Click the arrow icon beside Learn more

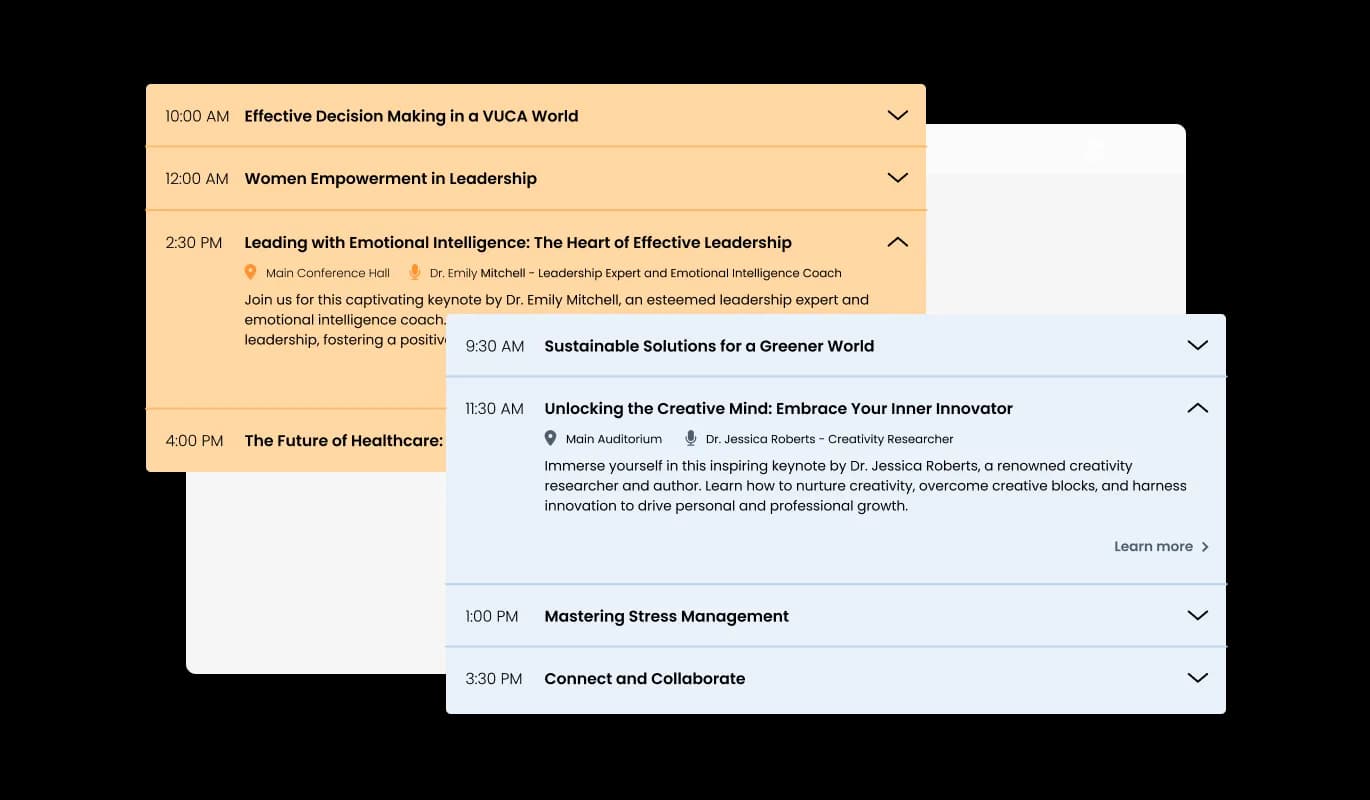pyautogui.click(x=1205, y=547)
